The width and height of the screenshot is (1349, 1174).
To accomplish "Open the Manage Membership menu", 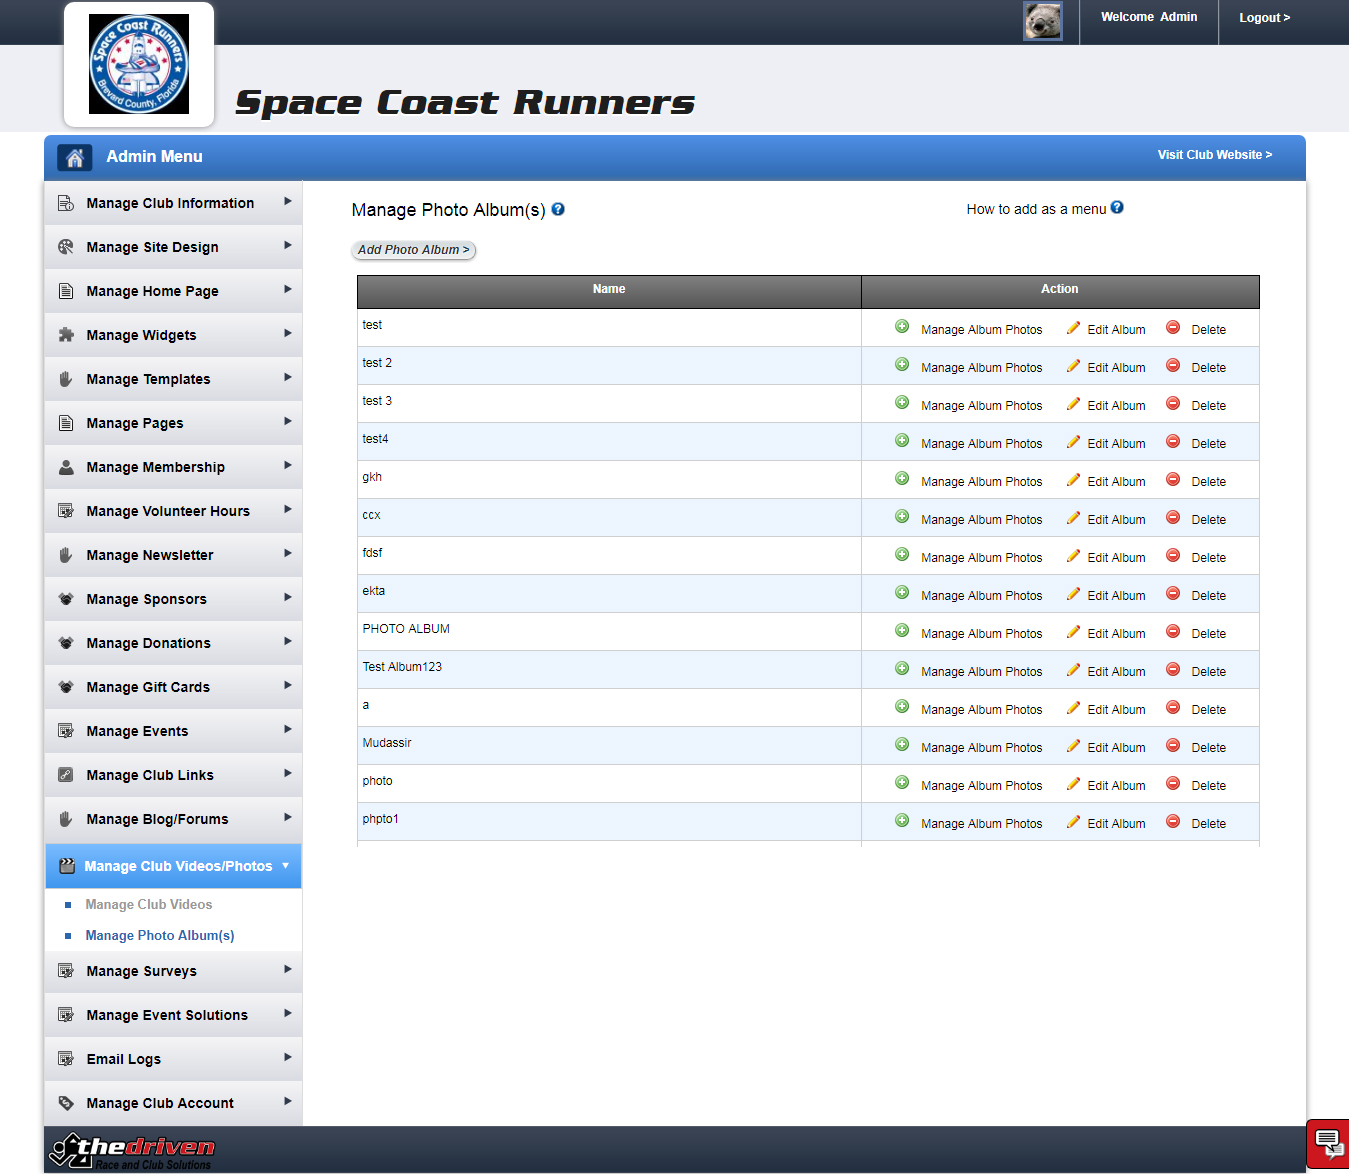I will (x=155, y=467).
